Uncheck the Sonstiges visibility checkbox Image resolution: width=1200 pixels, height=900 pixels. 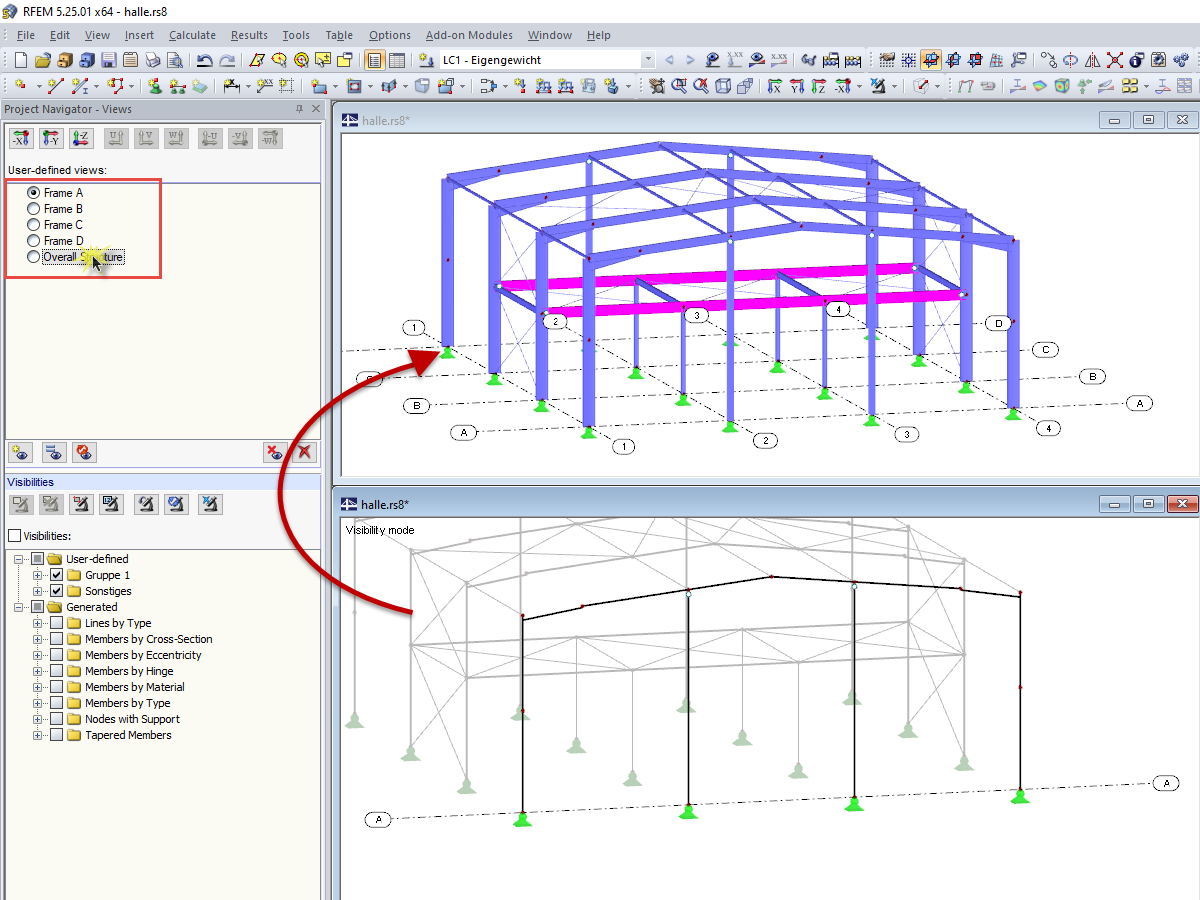click(x=57, y=591)
